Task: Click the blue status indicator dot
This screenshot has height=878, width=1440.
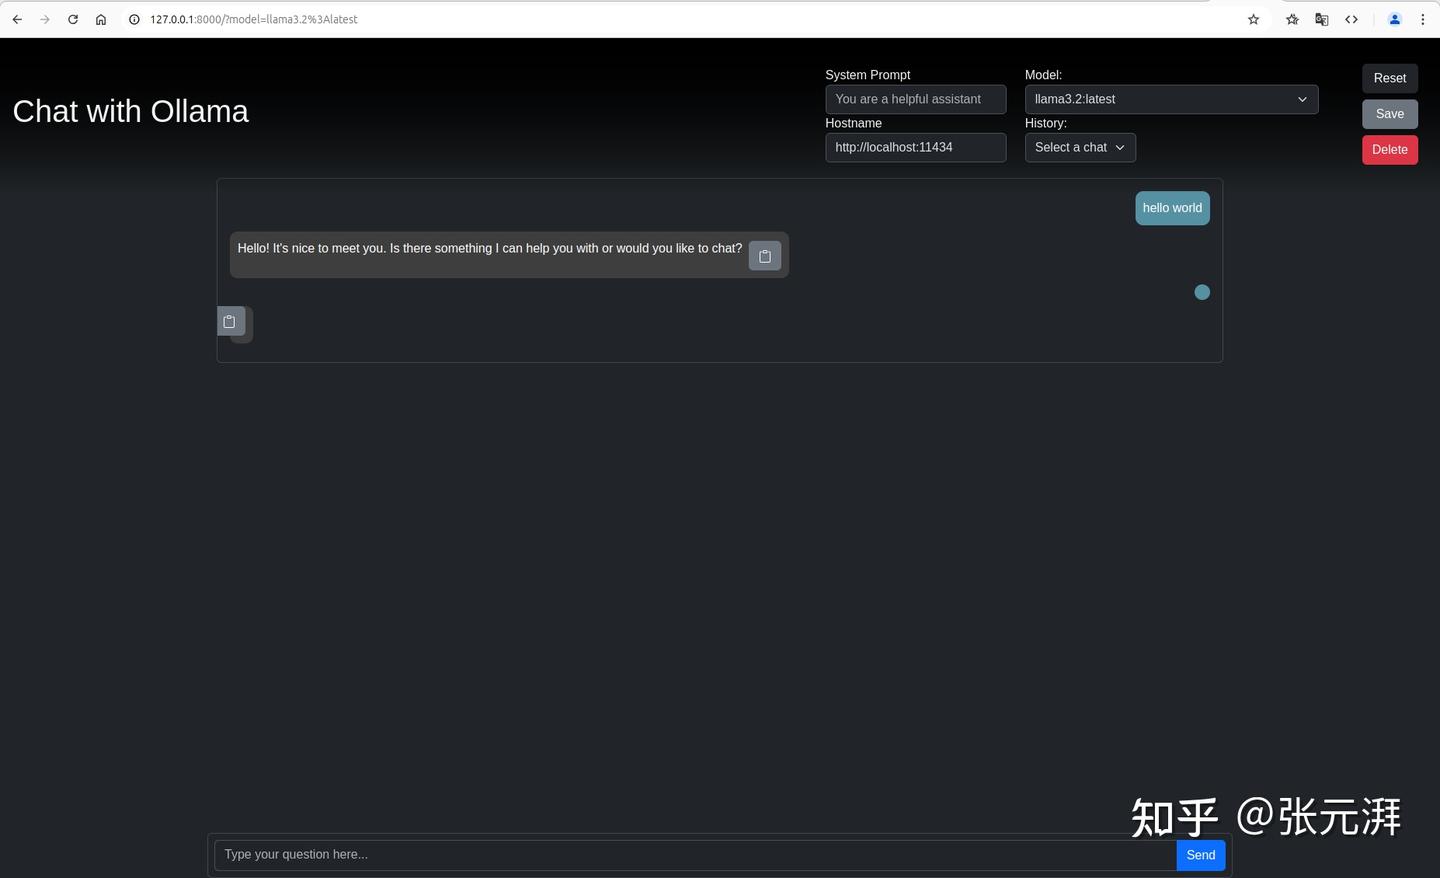Action: pos(1202,291)
